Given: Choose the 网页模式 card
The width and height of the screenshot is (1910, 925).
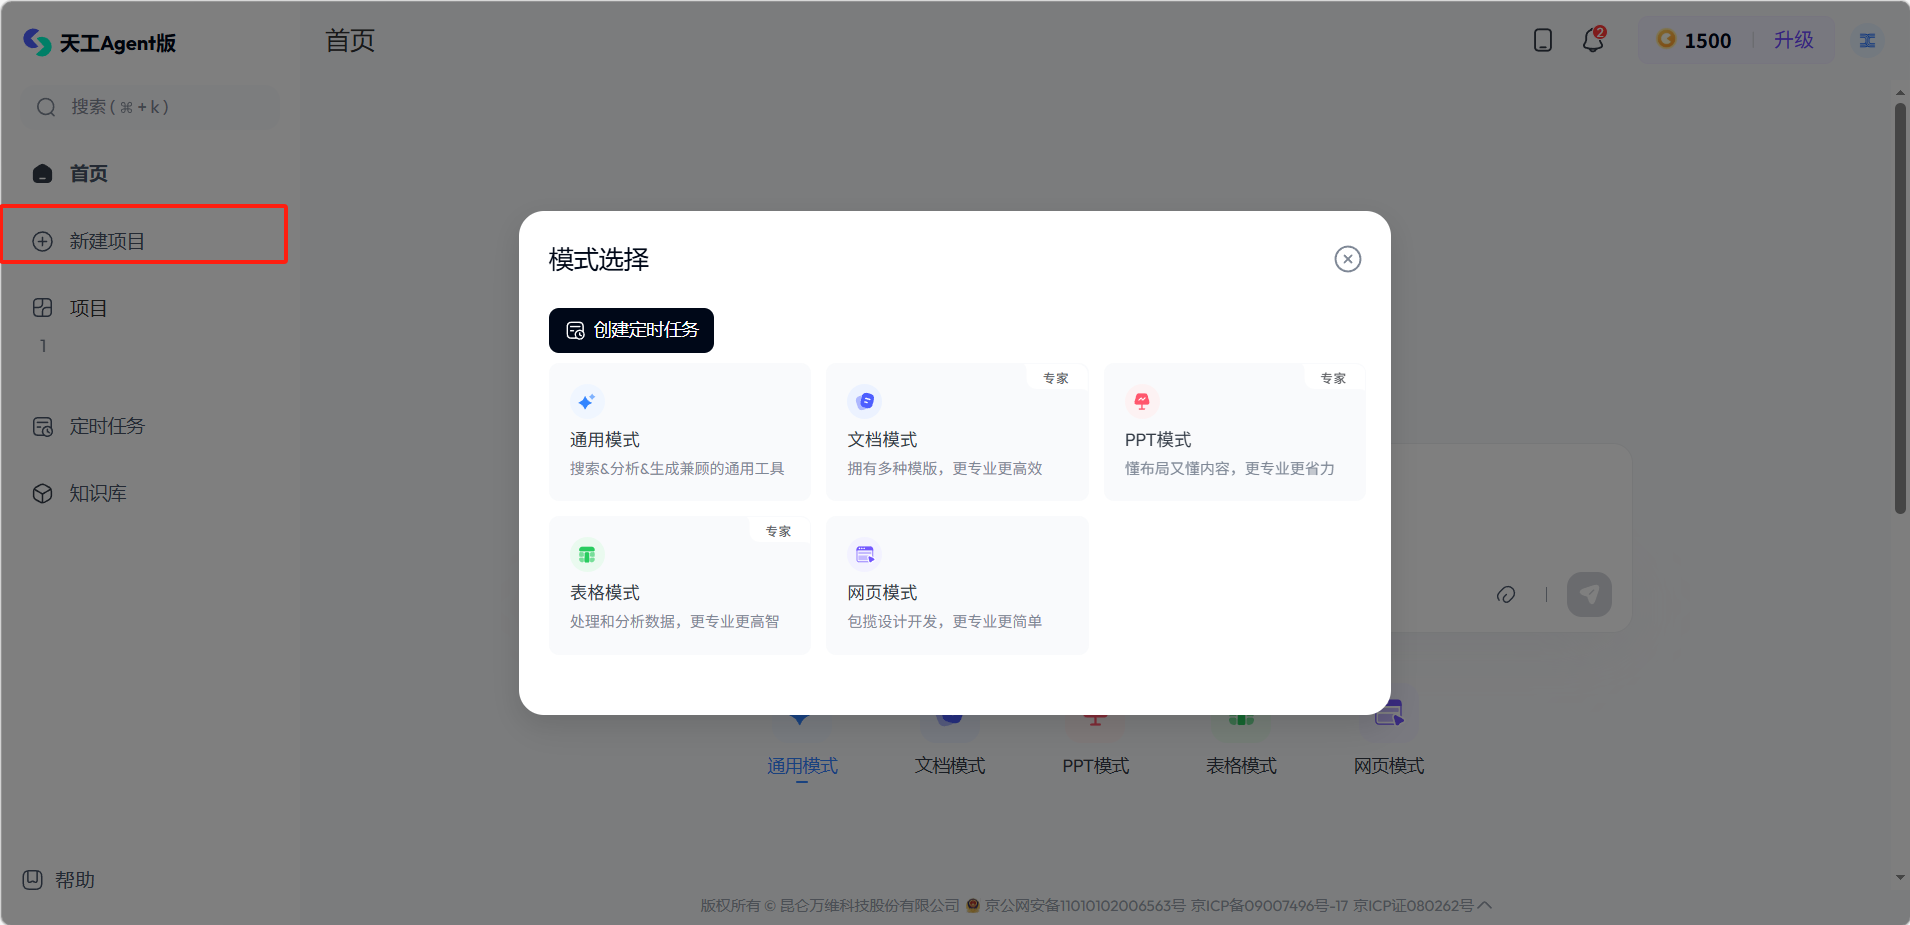Looking at the screenshot, I should pos(956,585).
